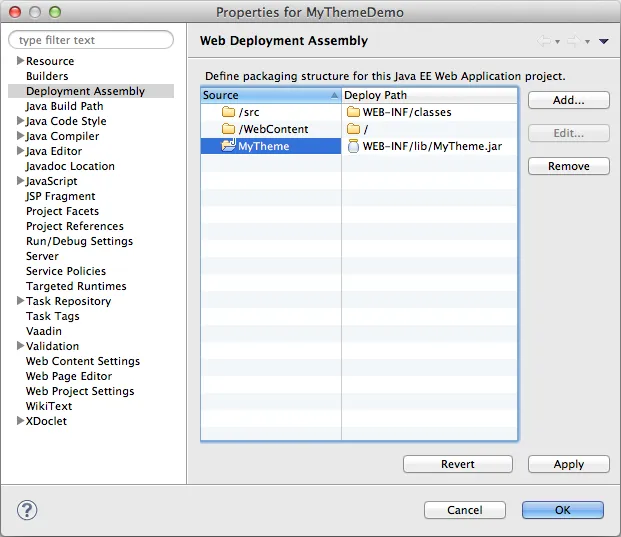Open Java Build Path page

coord(65,106)
